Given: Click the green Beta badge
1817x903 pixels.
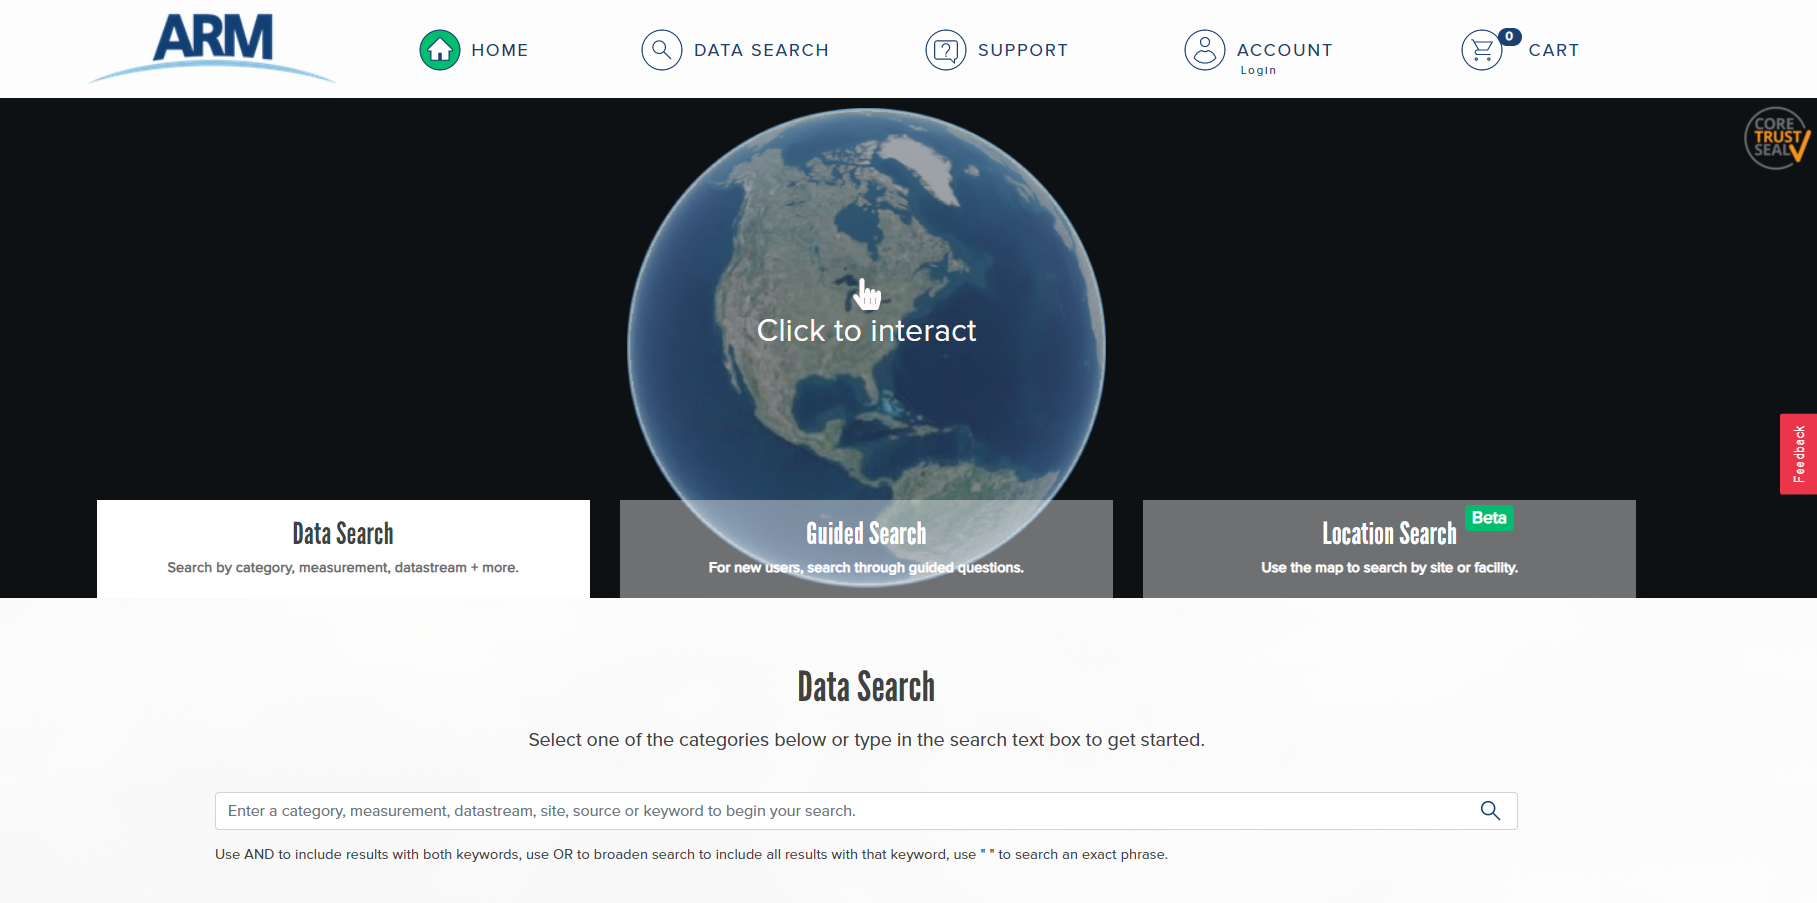Looking at the screenshot, I should 1489,518.
